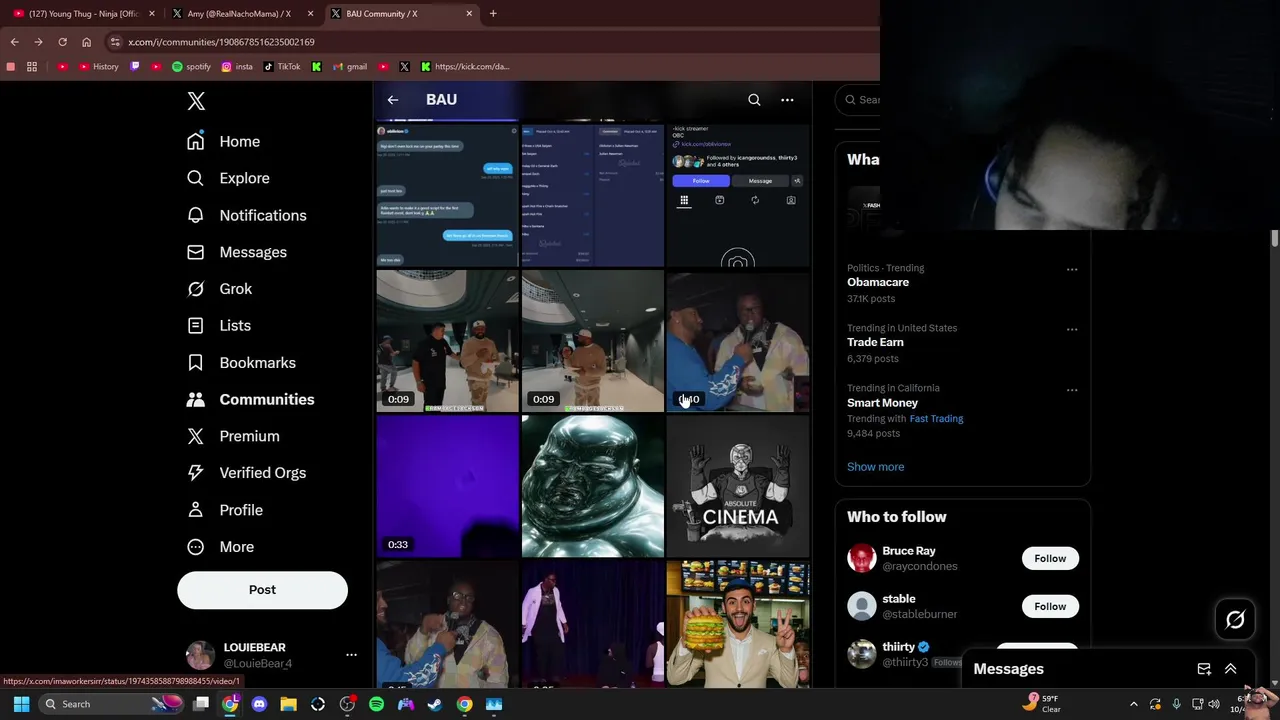Open options for Smart Money trend
Screen dimensions: 1280x720
[1072, 390]
